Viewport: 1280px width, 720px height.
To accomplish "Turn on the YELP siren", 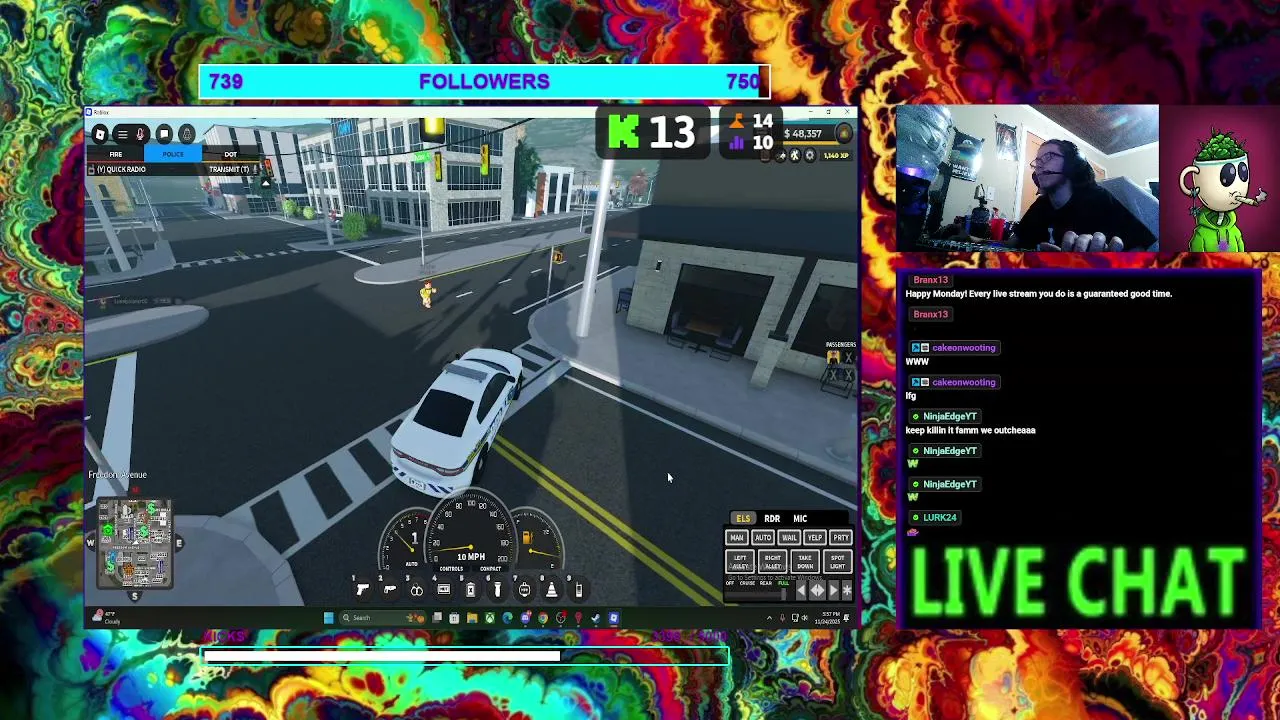I will click(x=815, y=538).
